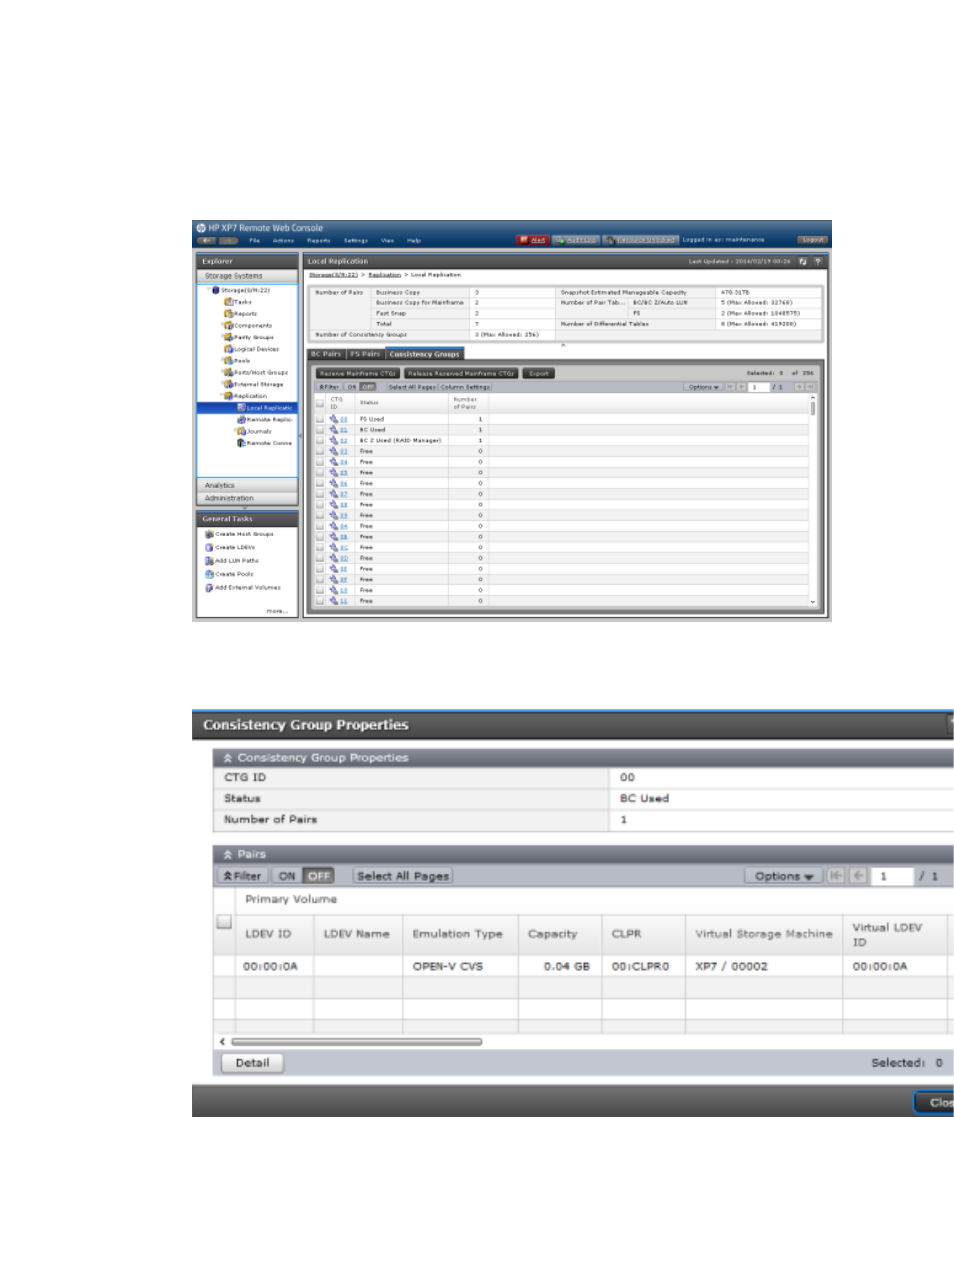This screenshot has width=954, height=1270.
Task: Go to the first page in the console table pager
Action: click(x=730, y=387)
